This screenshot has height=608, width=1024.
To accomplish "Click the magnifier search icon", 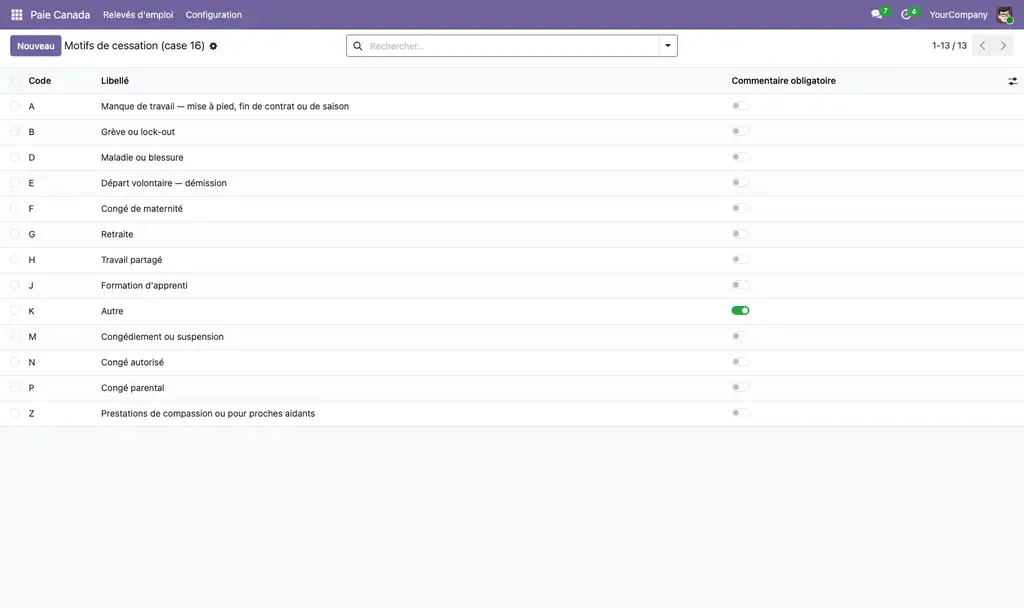I will pos(358,46).
